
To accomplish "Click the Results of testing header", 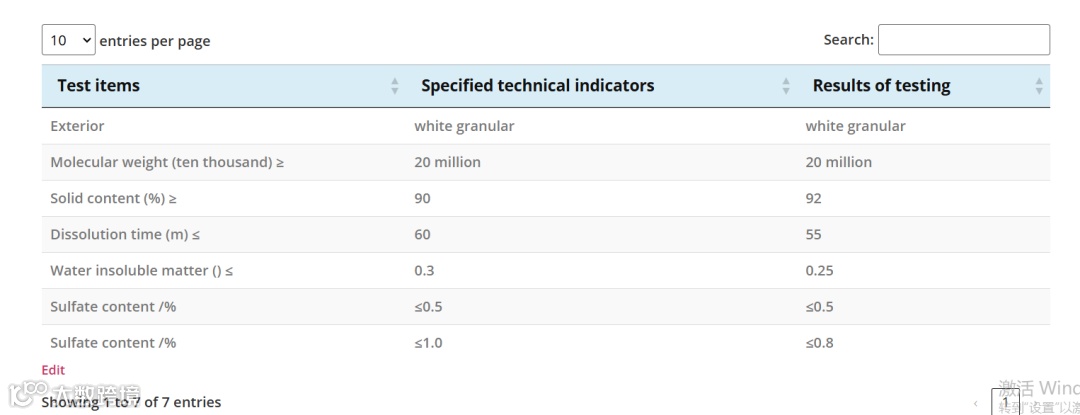I will pos(882,85).
